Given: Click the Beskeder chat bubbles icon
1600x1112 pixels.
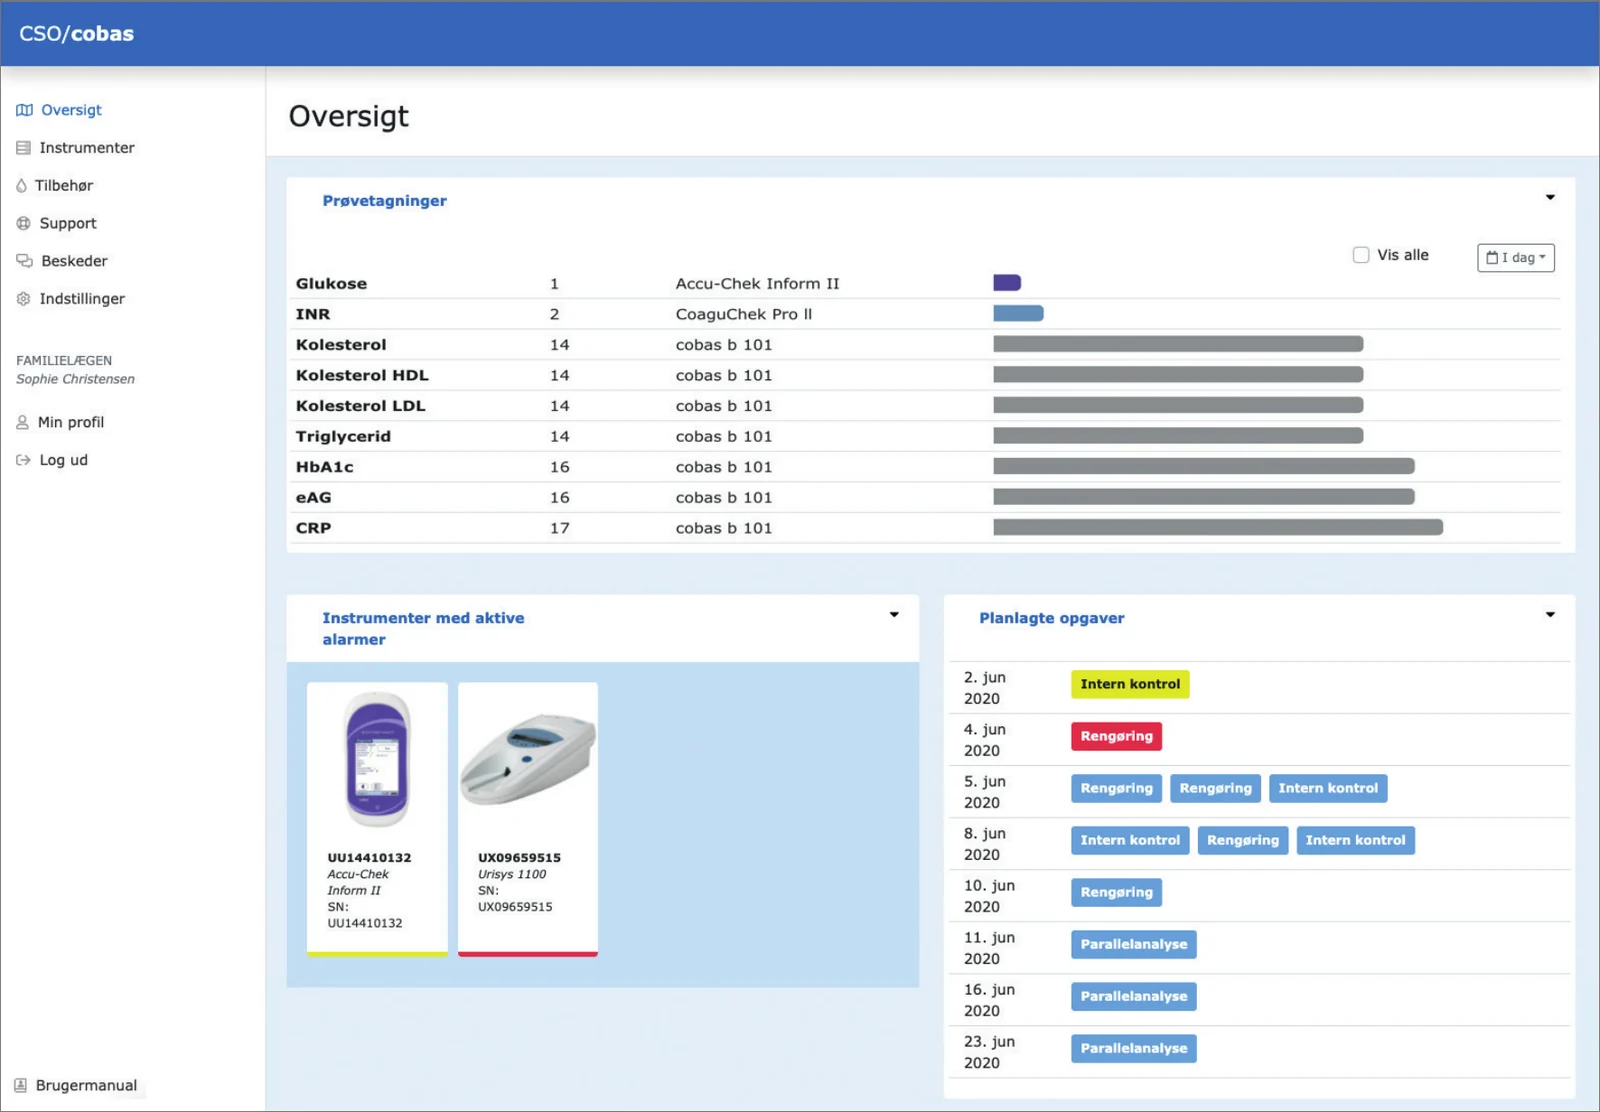Looking at the screenshot, I should point(24,261).
